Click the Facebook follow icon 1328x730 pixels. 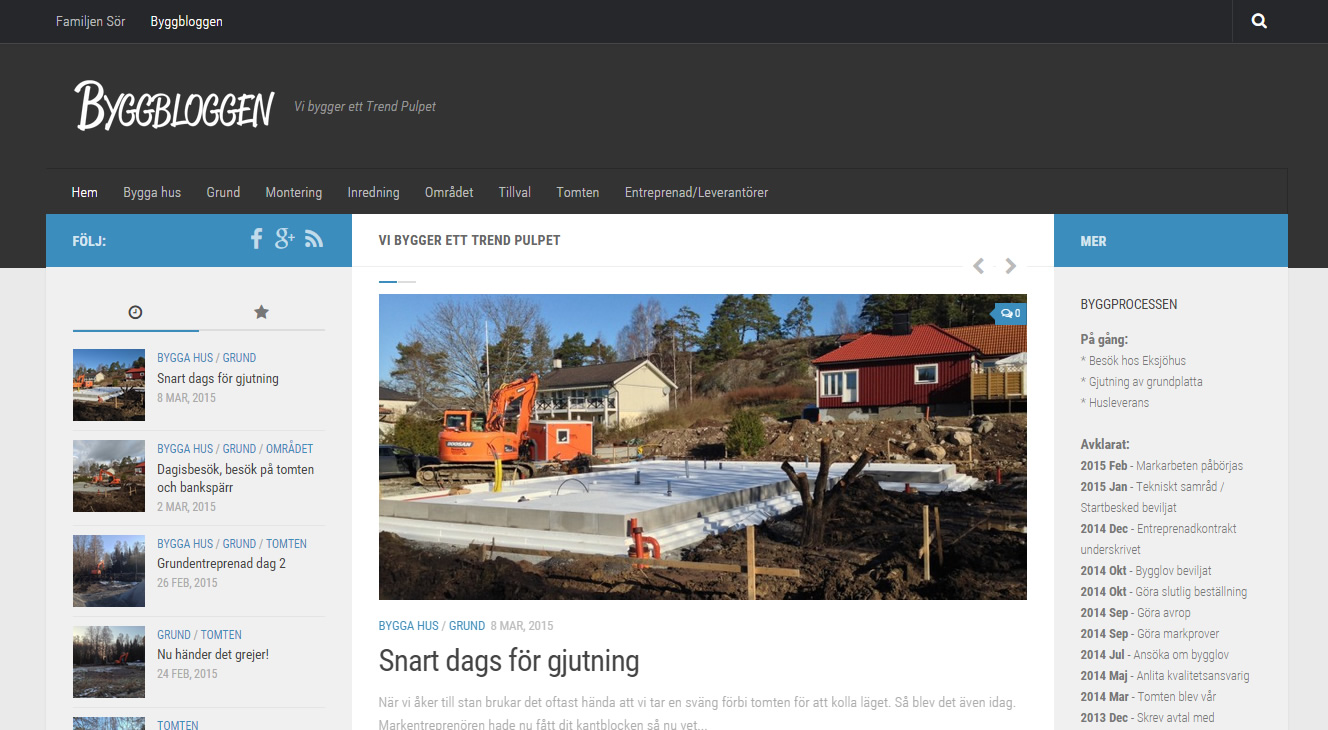(256, 239)
